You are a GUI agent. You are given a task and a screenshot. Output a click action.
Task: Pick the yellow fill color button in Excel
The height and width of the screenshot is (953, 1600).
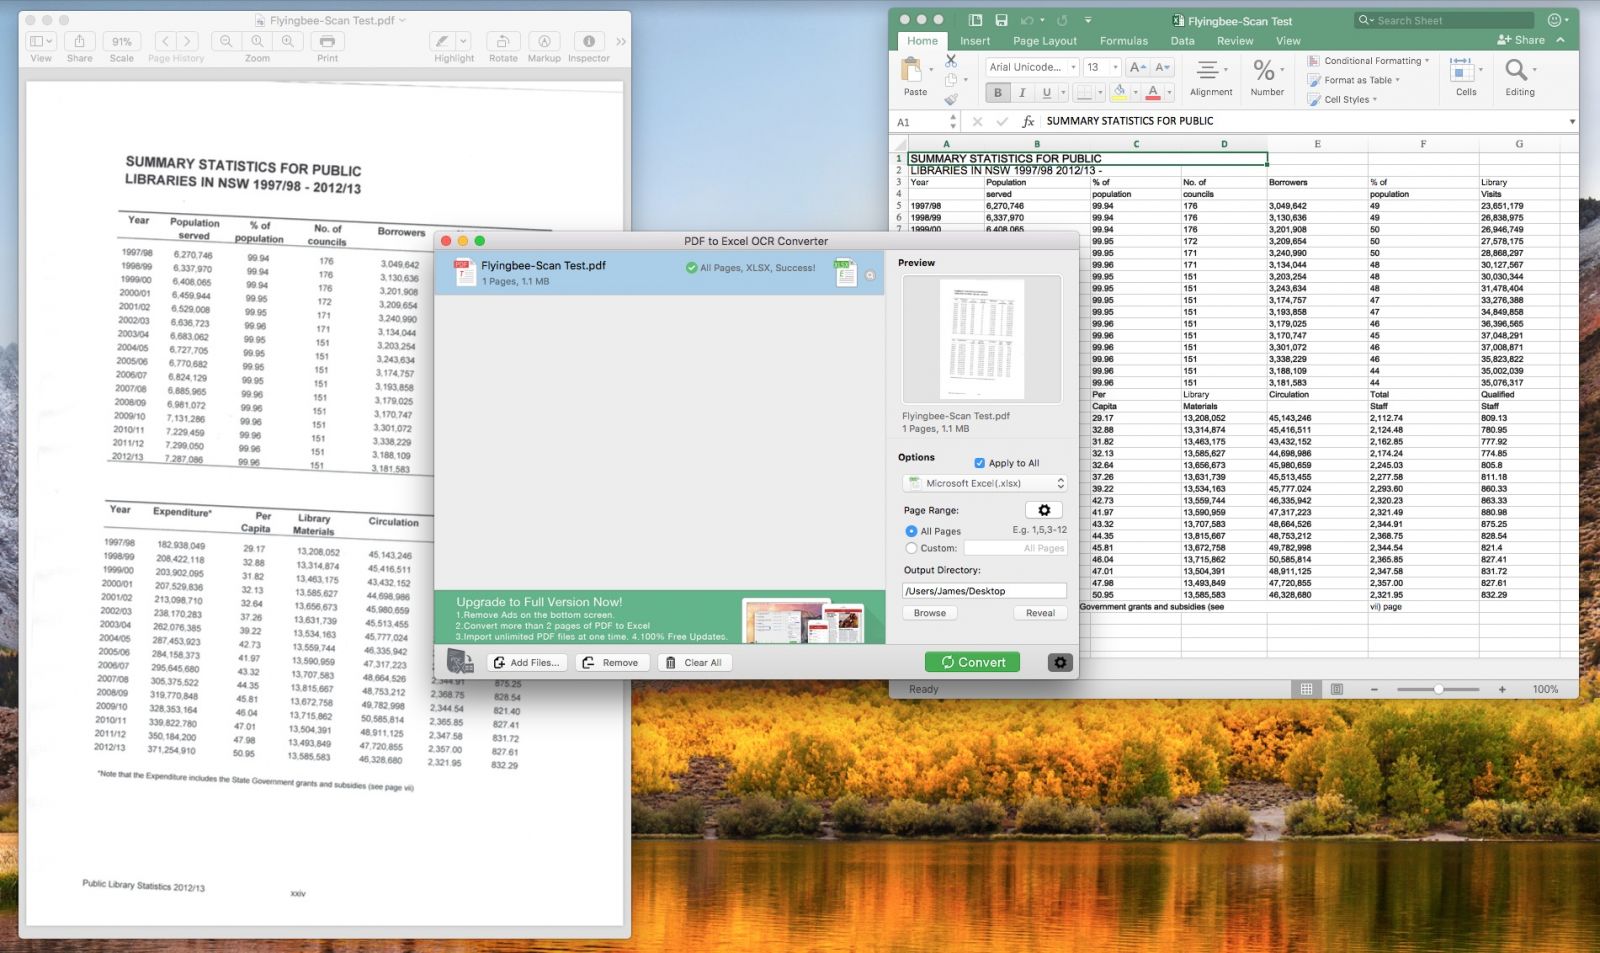pyautogui.click(x=1119, y=93)
